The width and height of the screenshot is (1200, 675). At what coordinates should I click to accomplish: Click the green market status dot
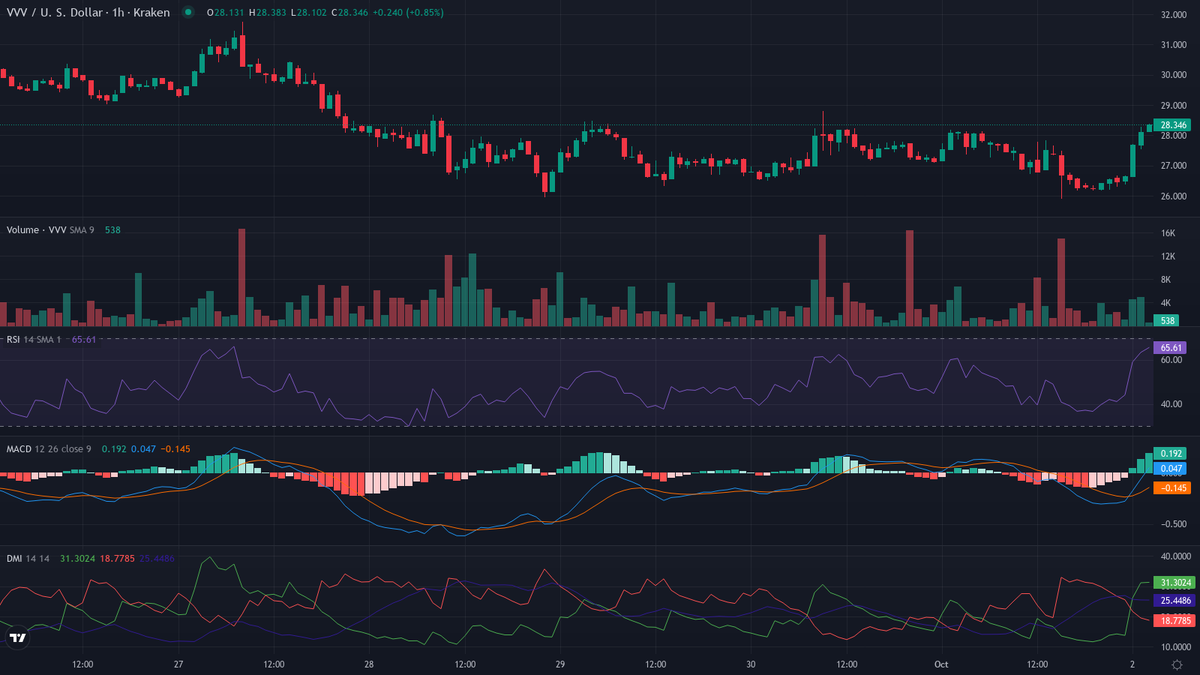(x=188, y=12)
